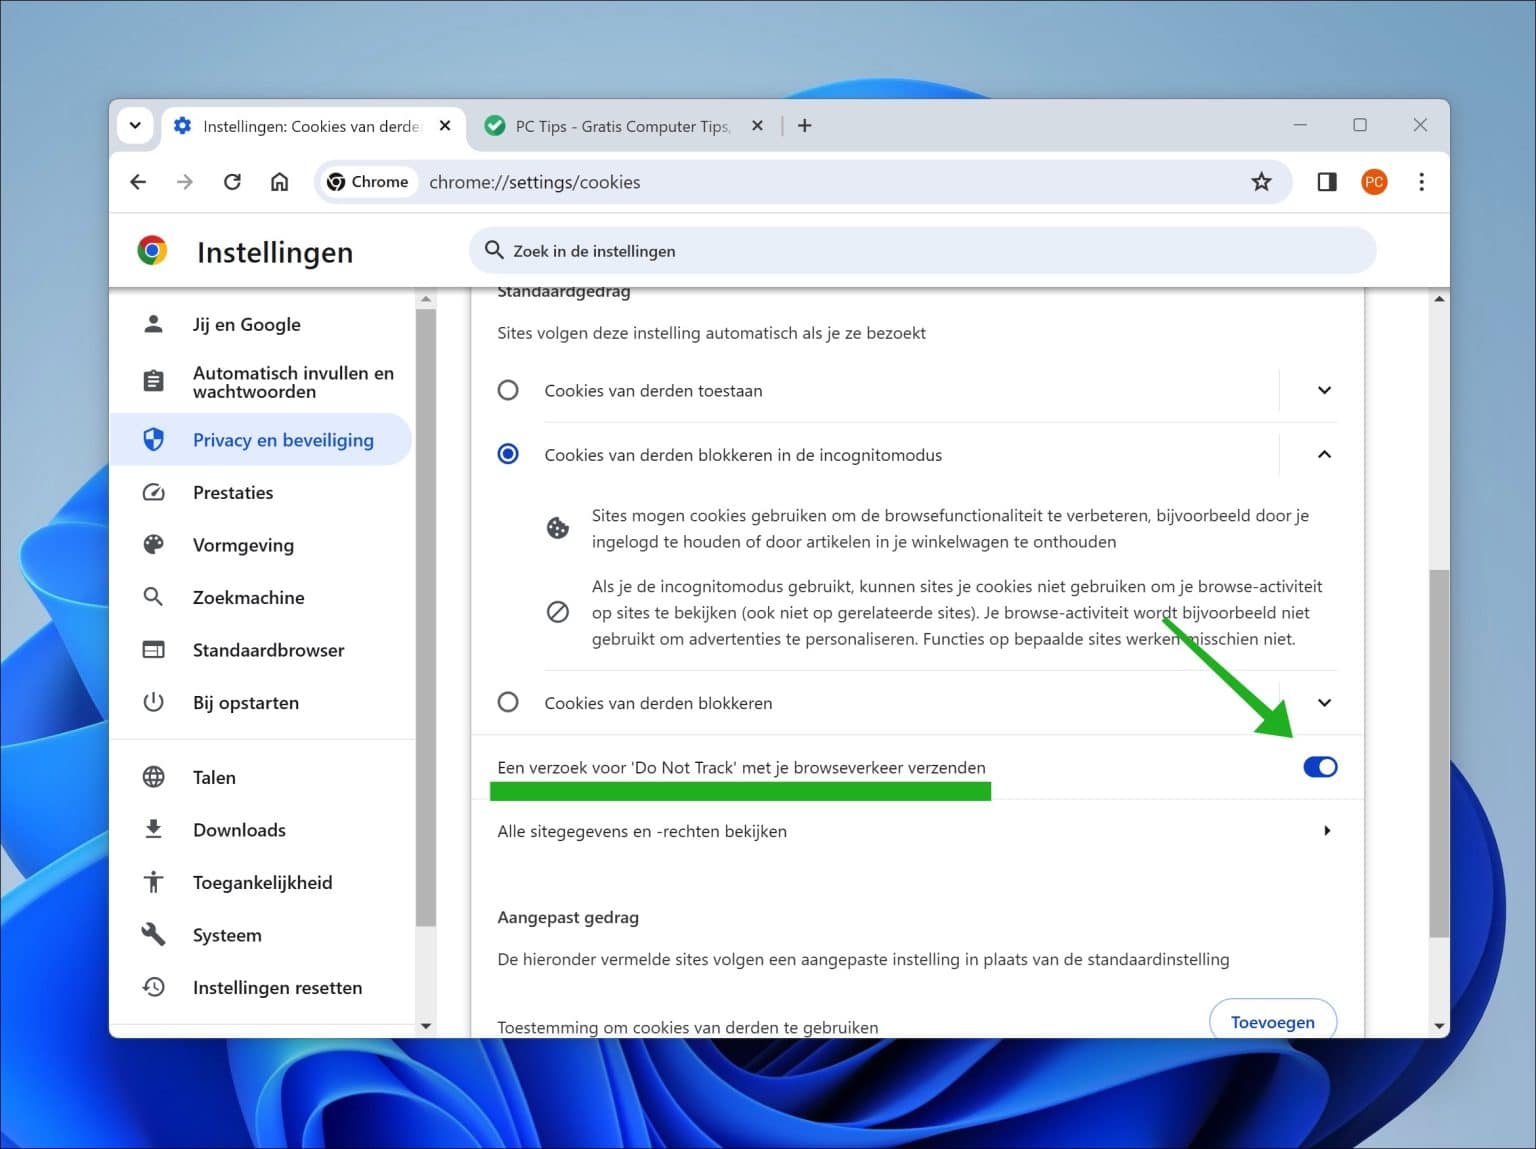Select the 'Cookies van derden toestaan' radio button
This screenshot has height=1149, width=1536.
(508, 390)
